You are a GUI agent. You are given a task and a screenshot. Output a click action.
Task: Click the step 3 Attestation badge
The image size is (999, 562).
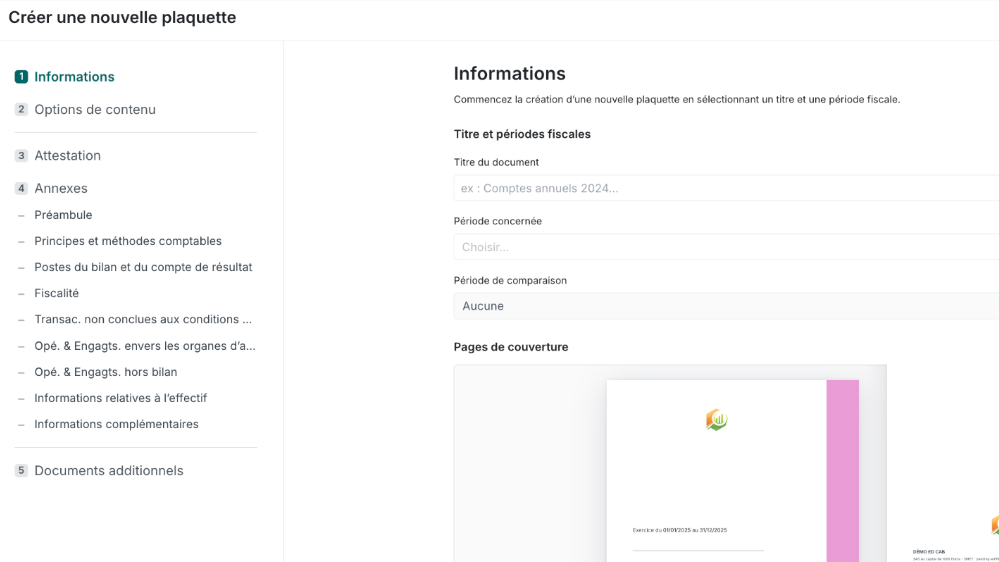pyautogui.click(x=21, y=156)
